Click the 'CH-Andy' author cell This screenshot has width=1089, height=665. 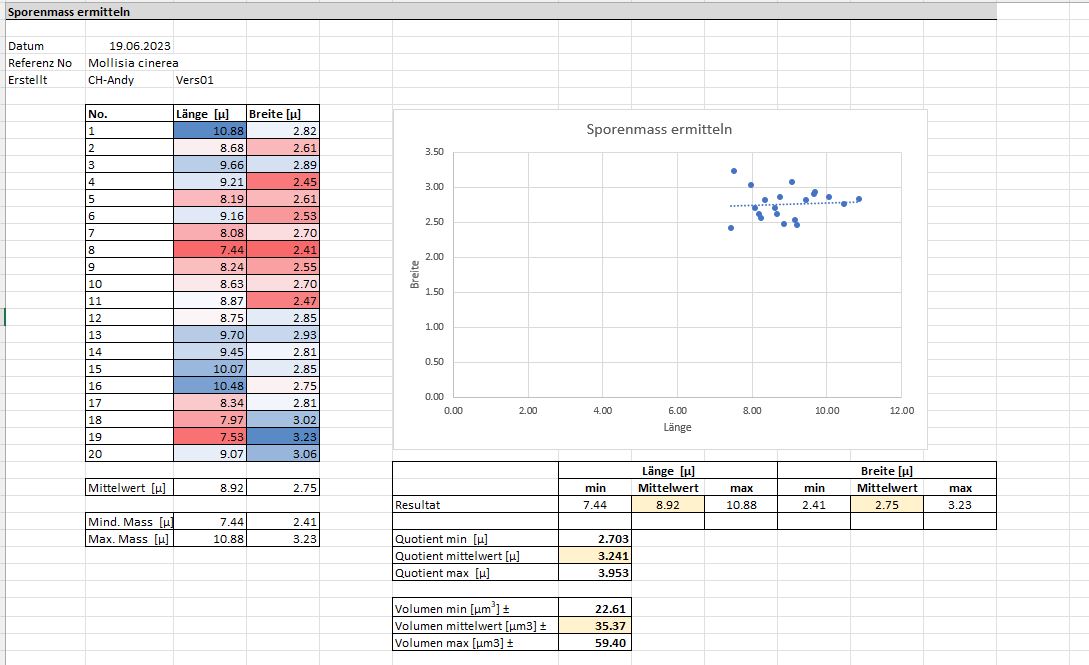[x=111, y=80]
